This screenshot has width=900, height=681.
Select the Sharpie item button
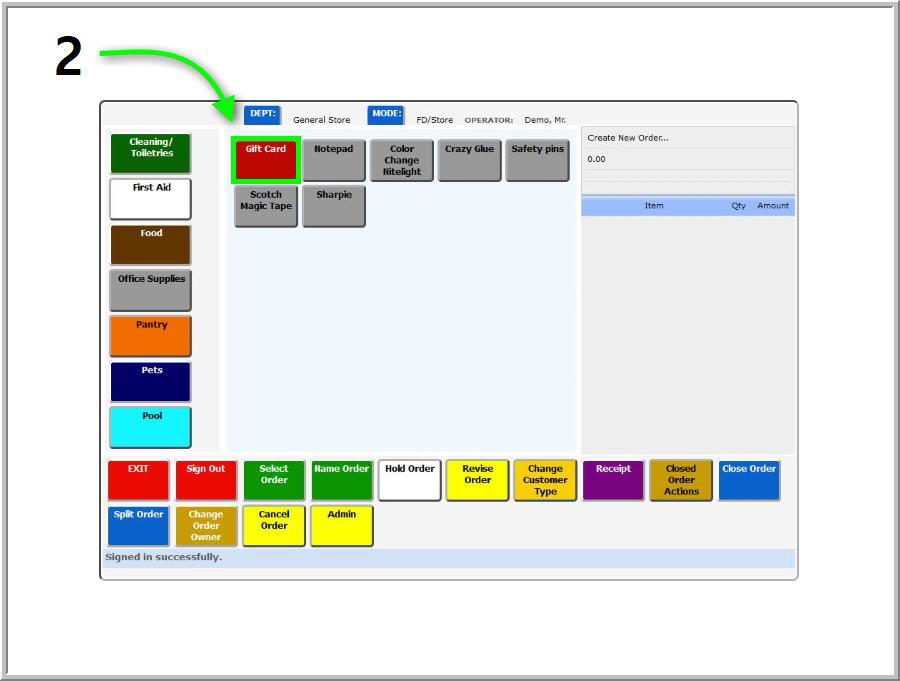pyautogui.click(x=334, y=206)
